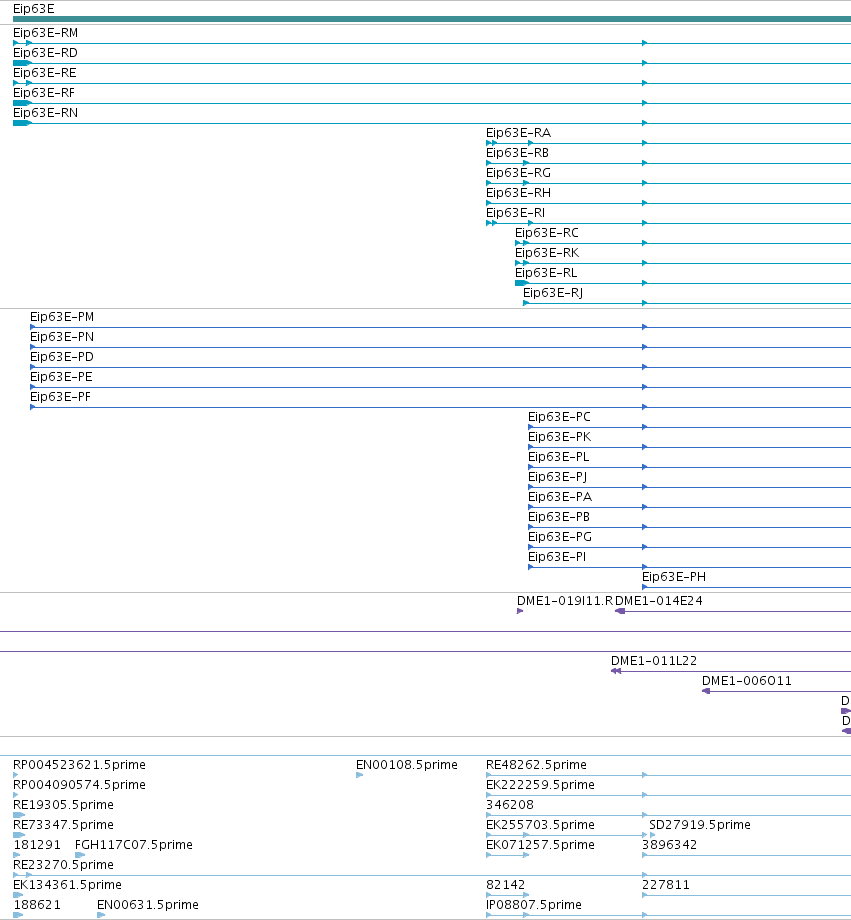The image size is (851, 920).
Task: Click the Eip63E-PI protein label
Action: [x=556, y=556]
